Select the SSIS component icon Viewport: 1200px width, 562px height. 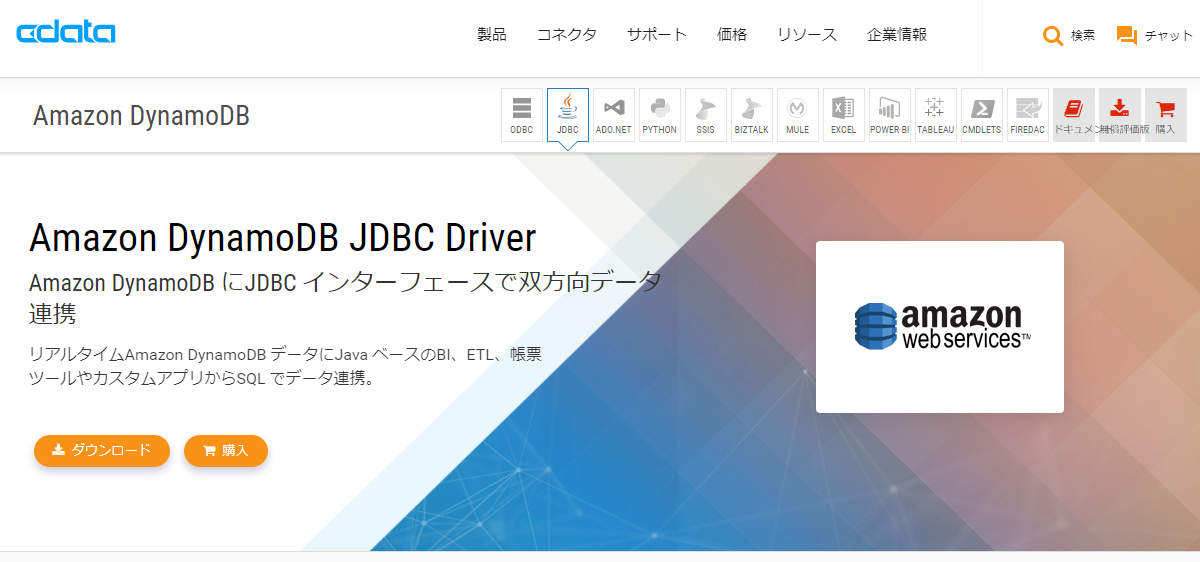click(x=706, y=115)
